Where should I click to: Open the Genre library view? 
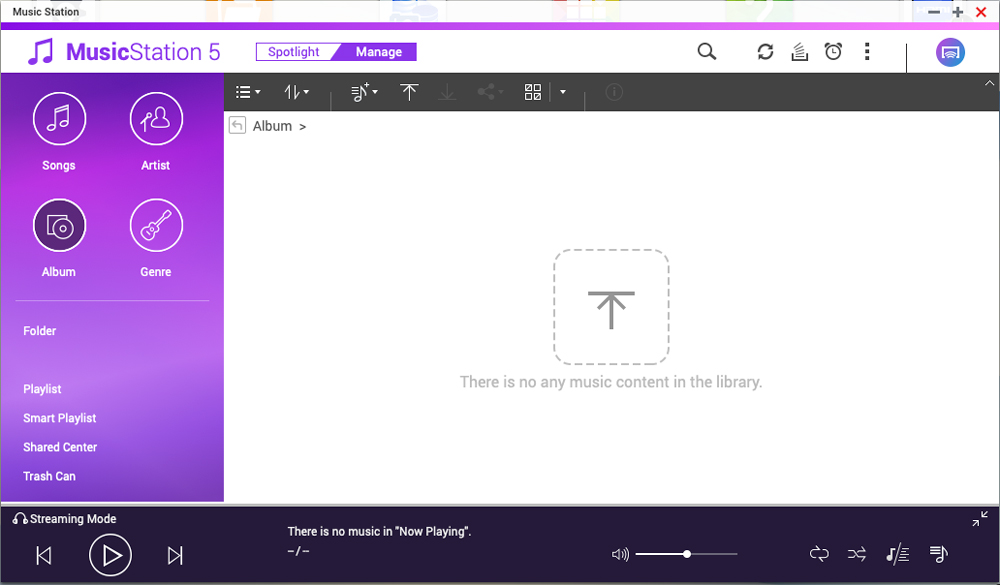pos(156,226)
